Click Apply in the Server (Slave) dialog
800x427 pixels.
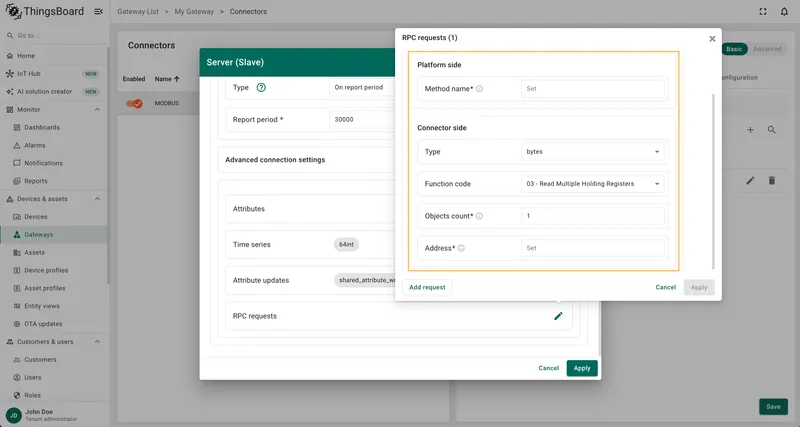582,368
